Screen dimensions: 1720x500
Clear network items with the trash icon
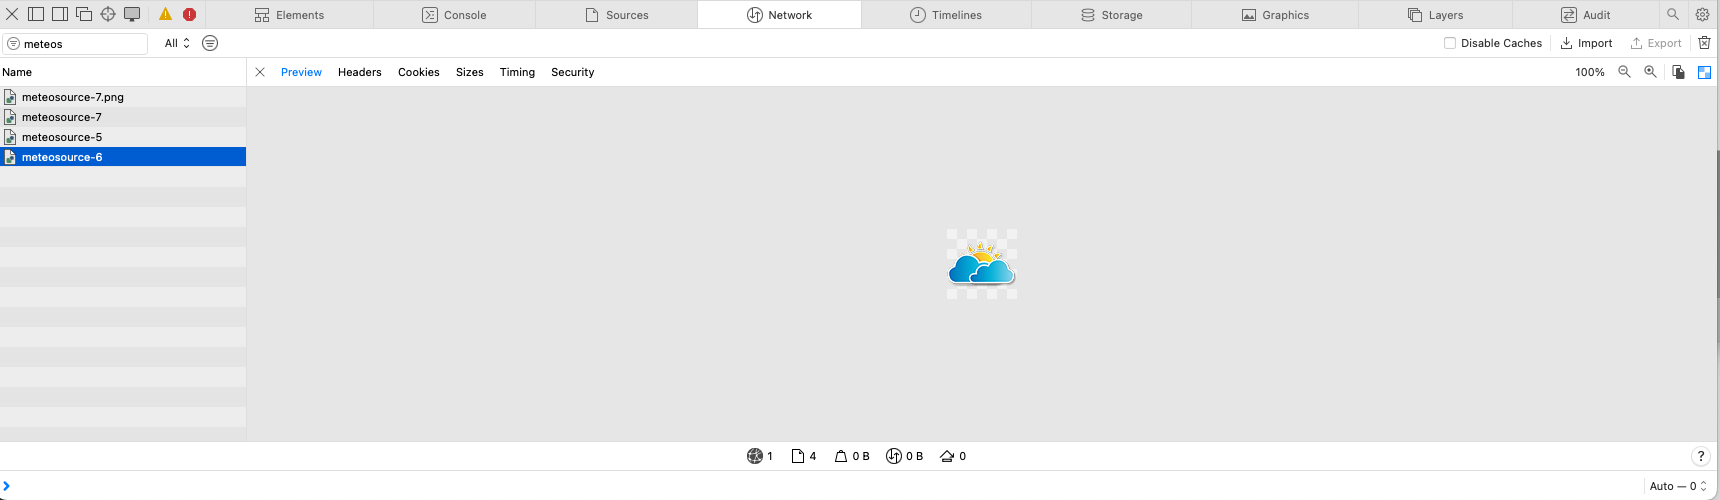[x=1704, y=43]
